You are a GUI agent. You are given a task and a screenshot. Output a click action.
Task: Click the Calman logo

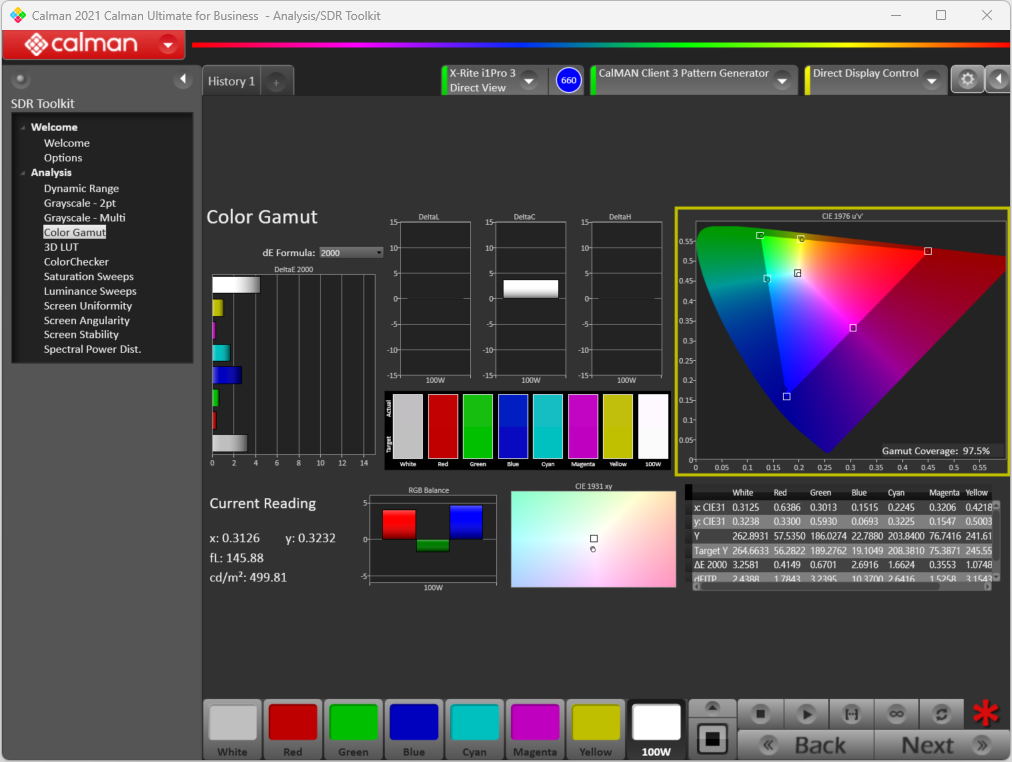(81, 44)
